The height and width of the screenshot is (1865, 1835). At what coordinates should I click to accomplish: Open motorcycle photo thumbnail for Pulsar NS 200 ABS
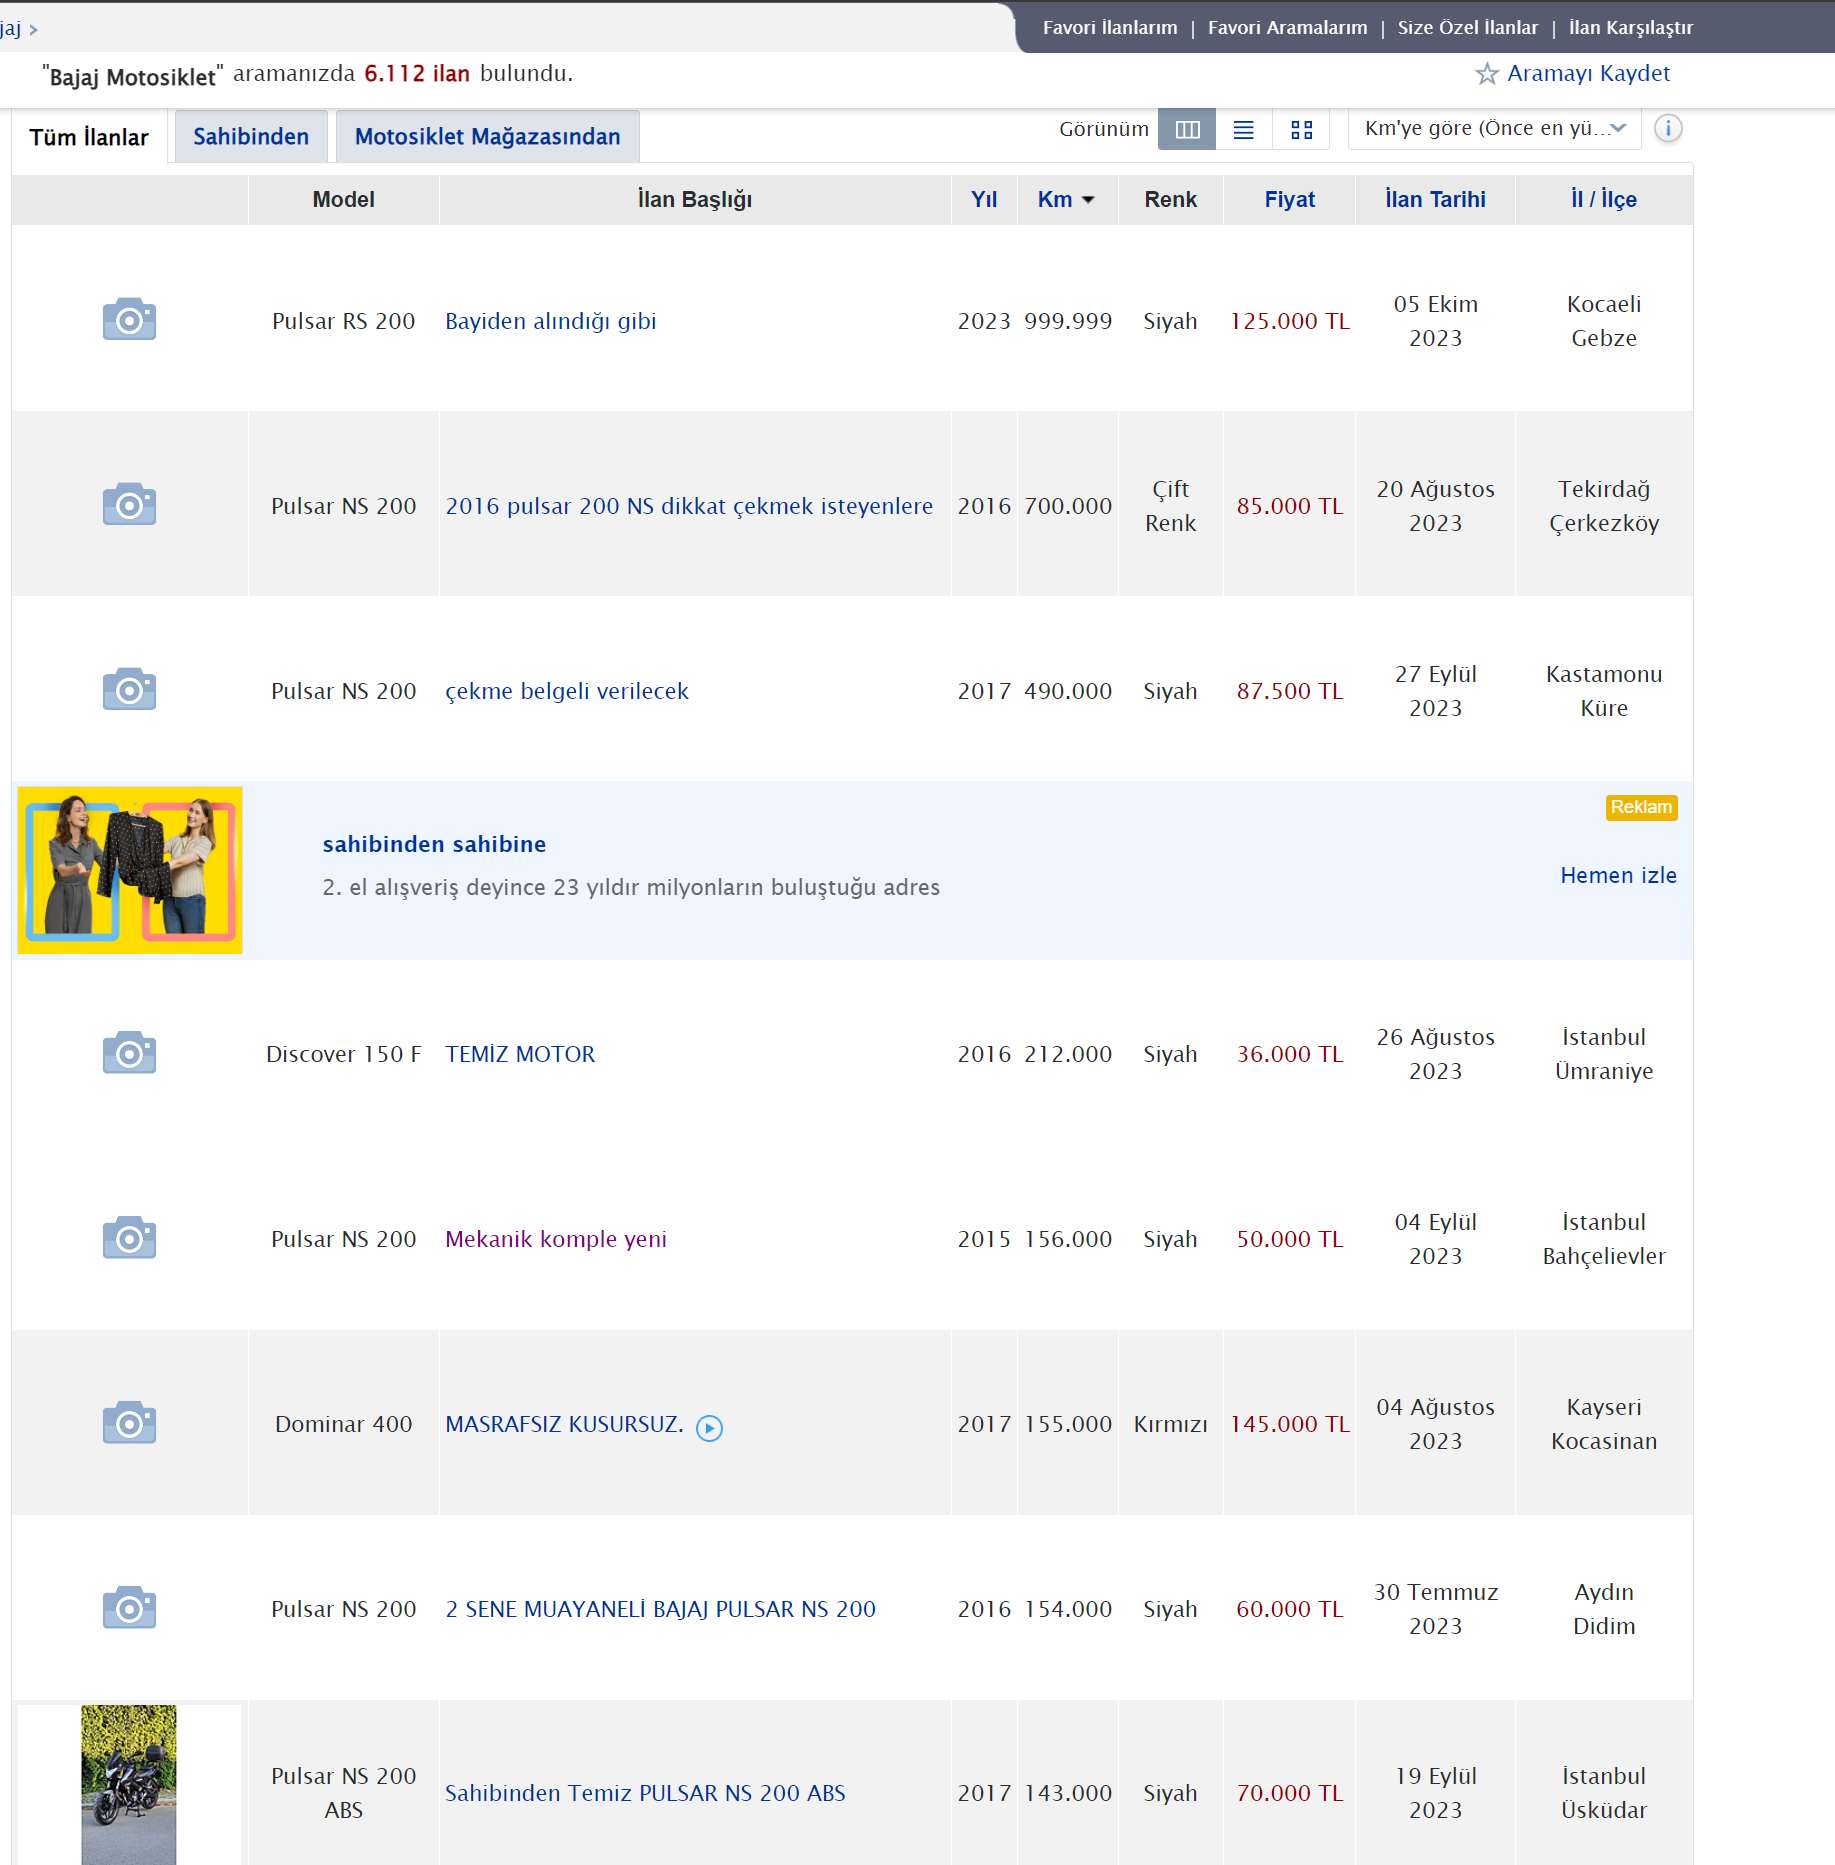coord(129,1785)
